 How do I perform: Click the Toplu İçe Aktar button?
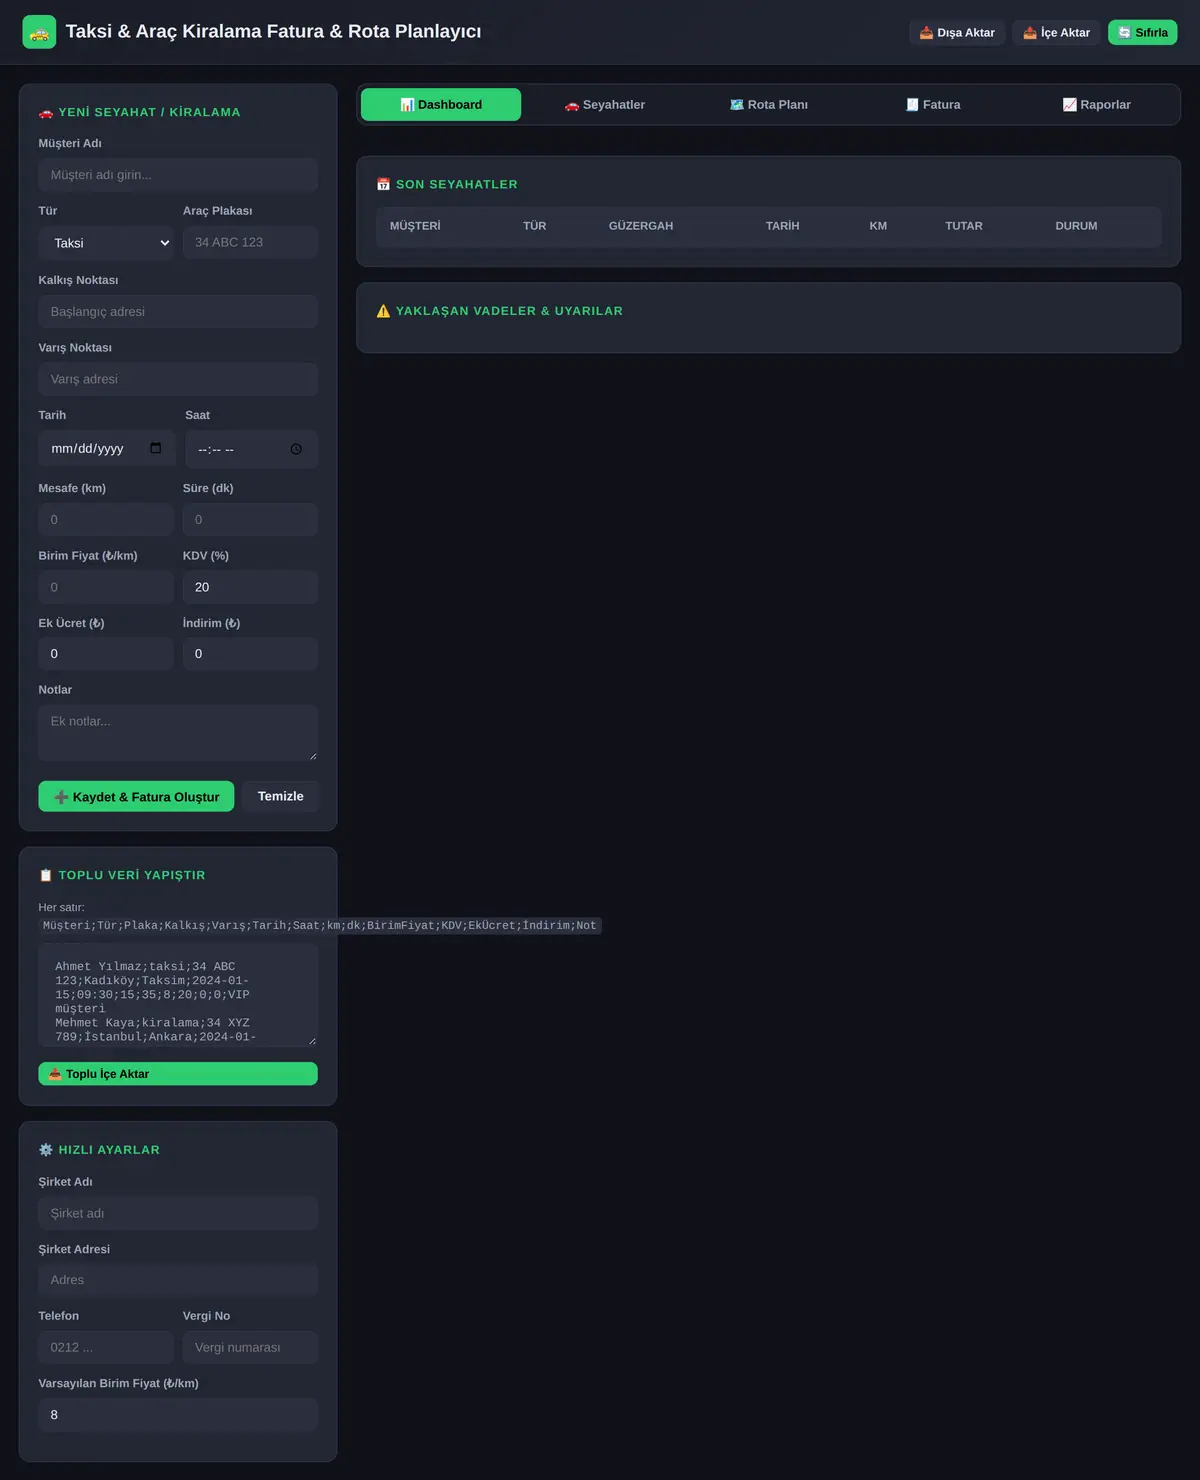pos(178,1074)
